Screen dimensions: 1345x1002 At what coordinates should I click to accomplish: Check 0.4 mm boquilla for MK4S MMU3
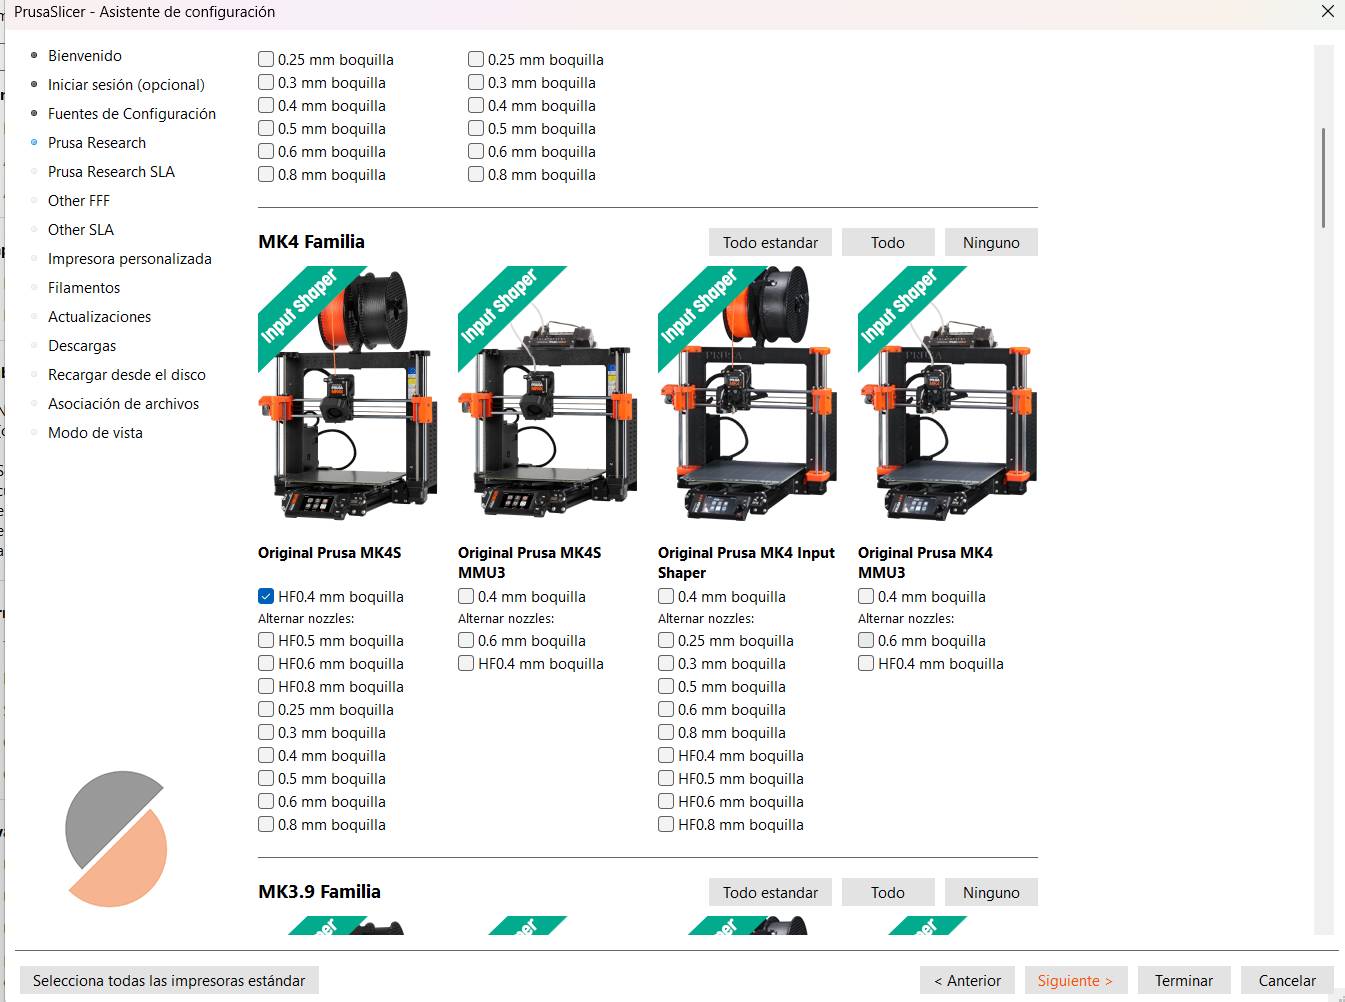[x=466, y=597]
